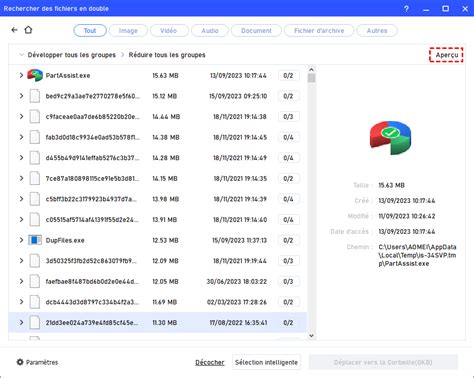Click the 0/2 count for PartAssist.exe
Image resolution: width=474 pixels, height=378 pixels.
point(288,76)
